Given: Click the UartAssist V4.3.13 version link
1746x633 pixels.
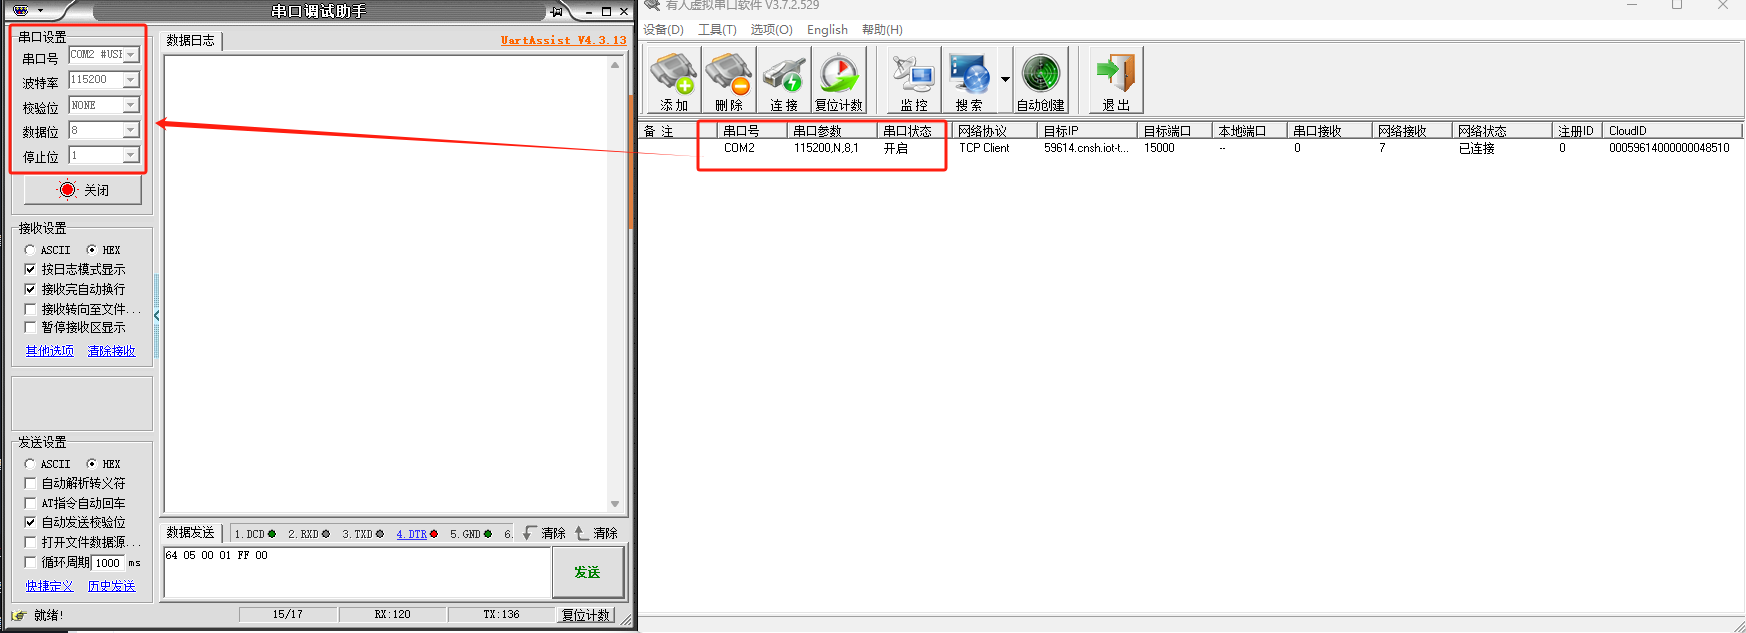Looking at the screenshot, I should [x=563, y=41].
